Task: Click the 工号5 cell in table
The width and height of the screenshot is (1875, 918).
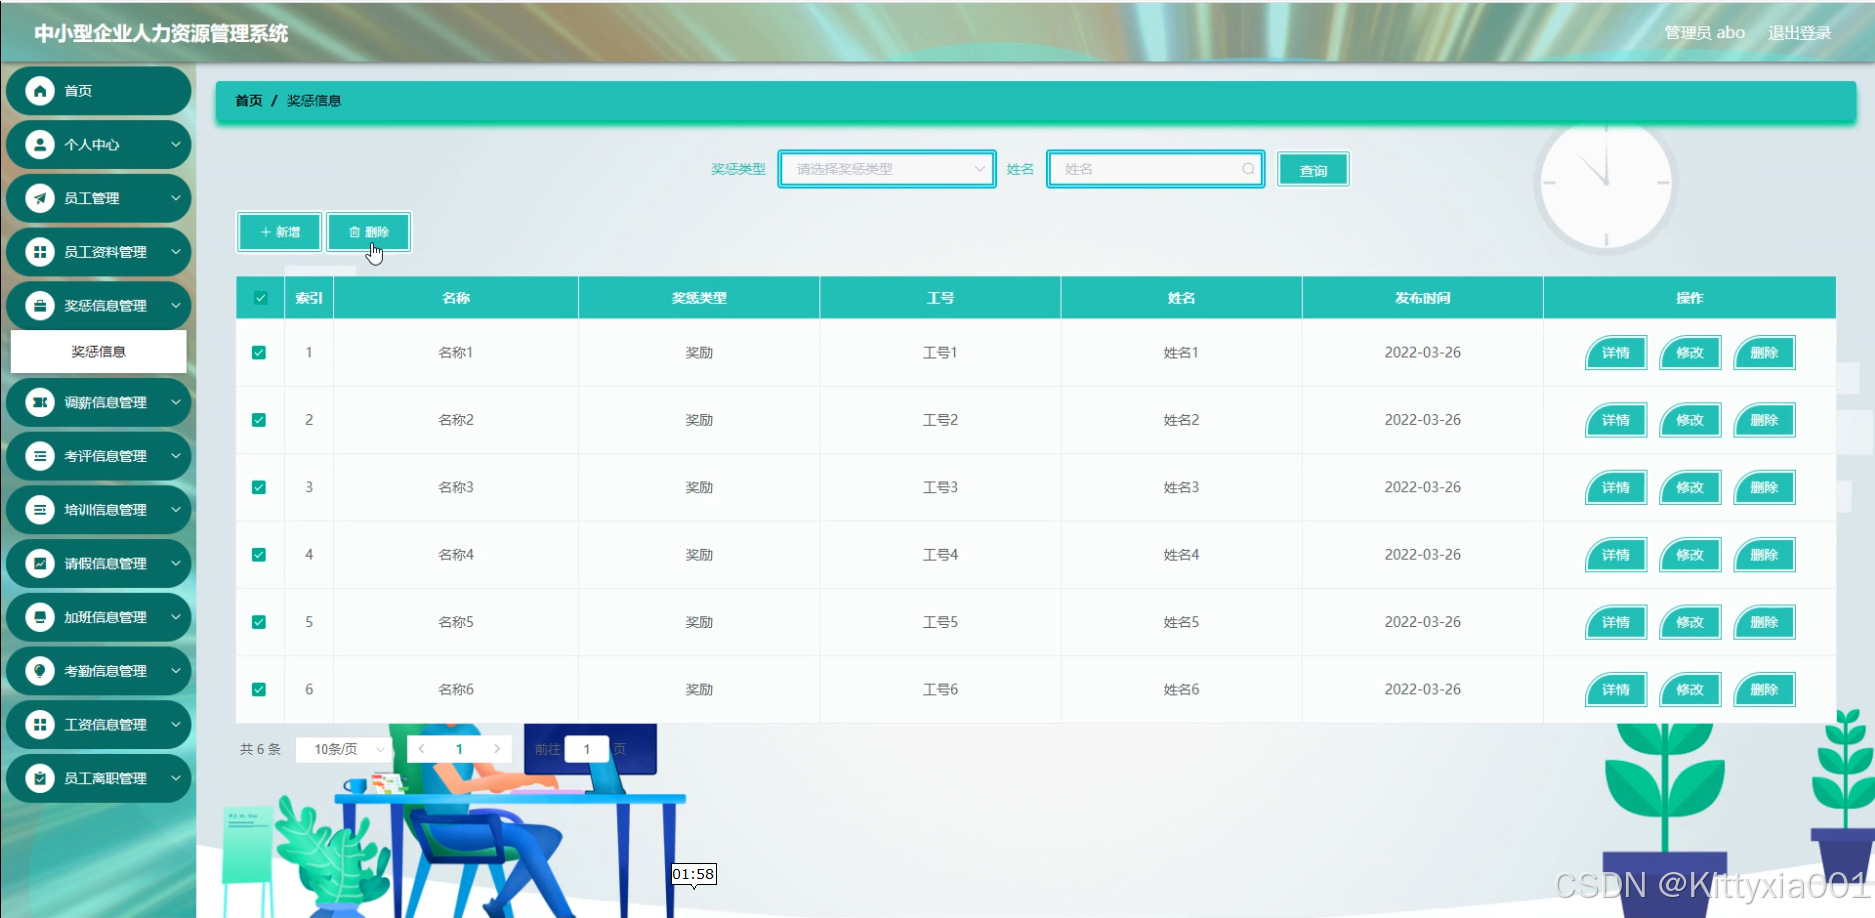Action: [x=940, y=622]
